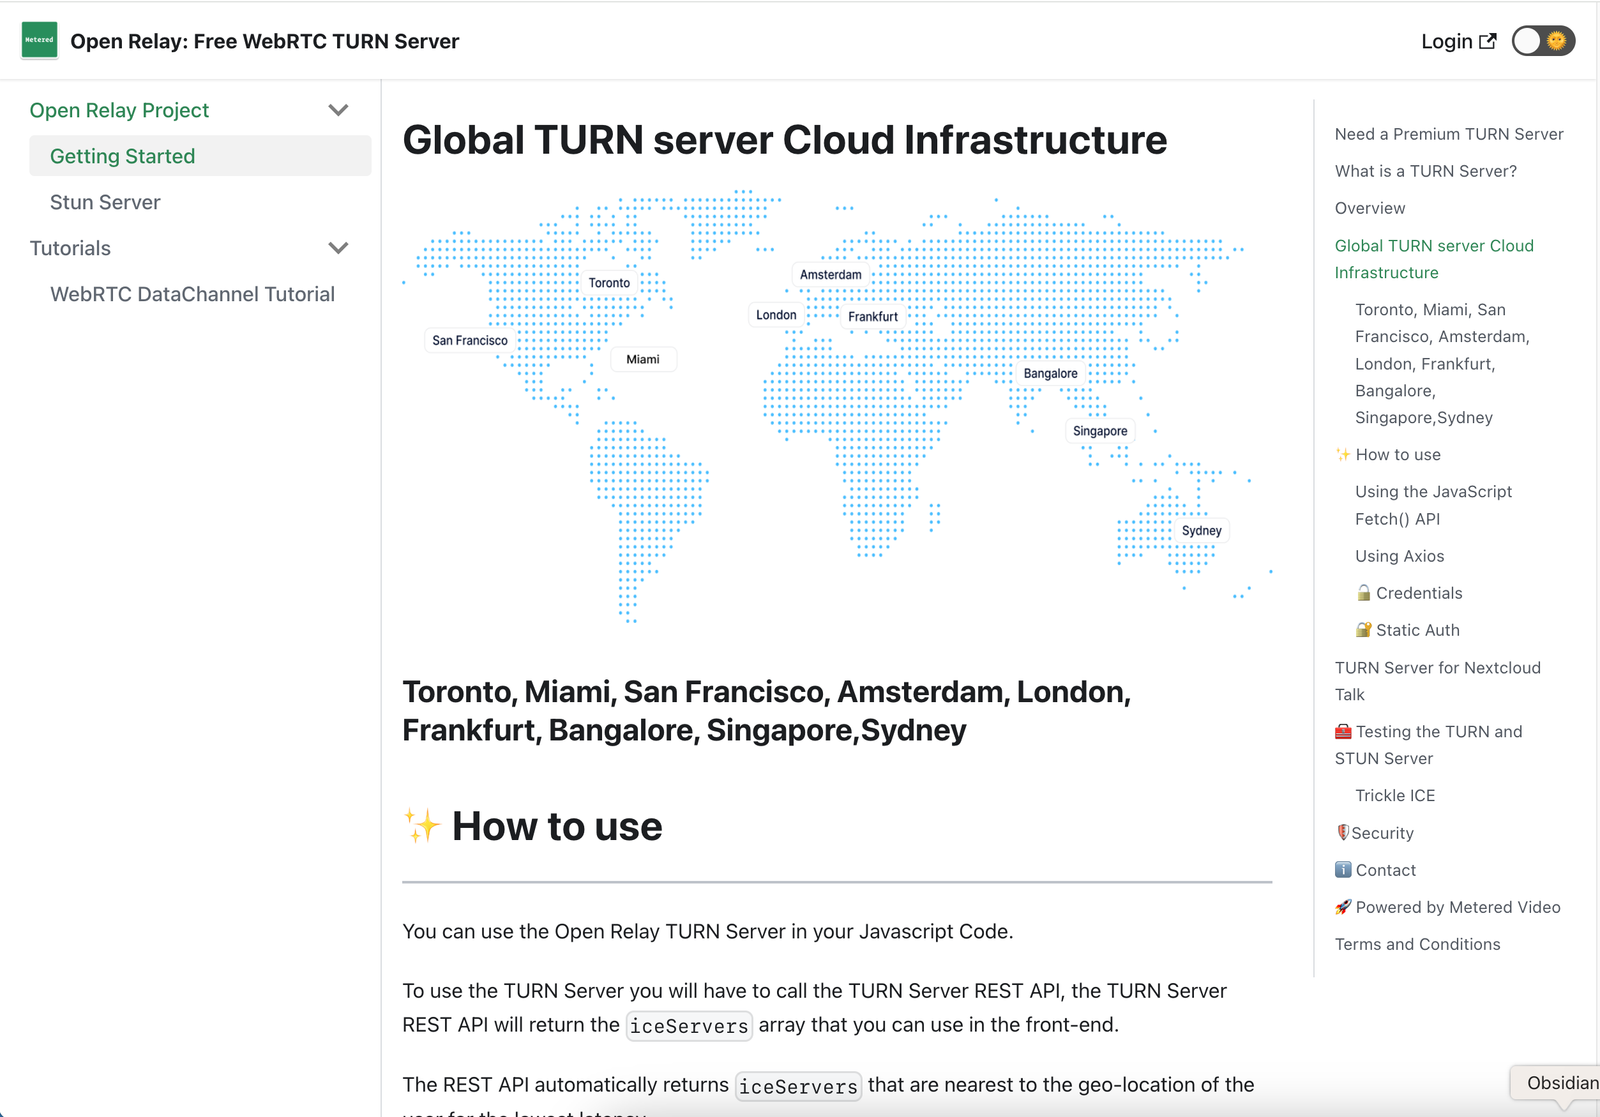
Task: Toggle dark mode with the theme switch
Action: pyautogui.click(x=1542, y=40)
